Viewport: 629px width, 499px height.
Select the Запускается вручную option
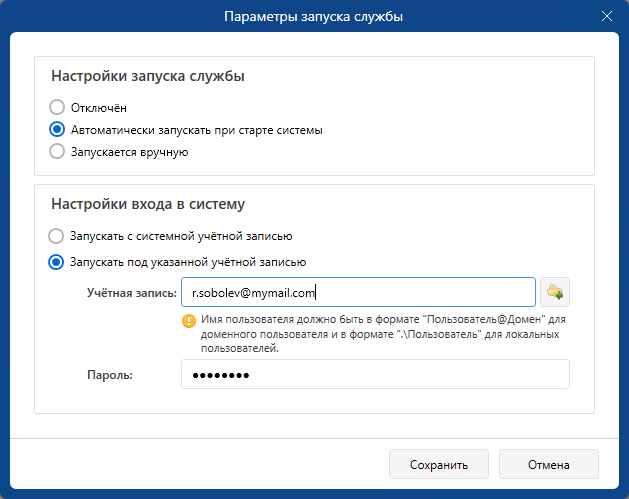pyautogui.click(x=57, y=152)
